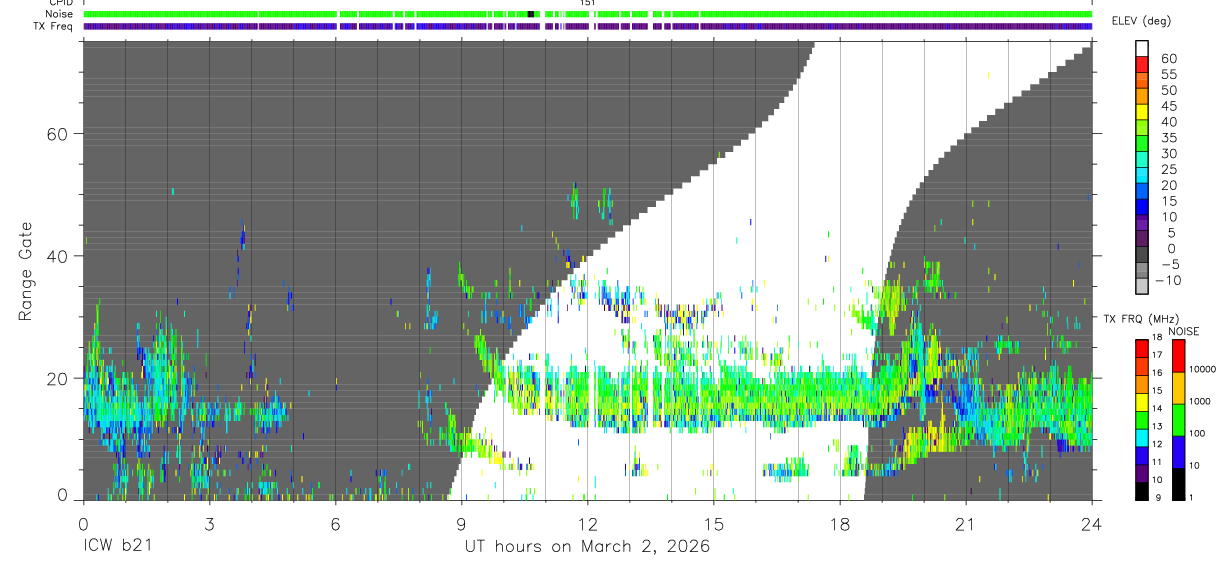Click the red swatch in NOISE scale
The image size is (1228, 567).
pos(1178,356)
